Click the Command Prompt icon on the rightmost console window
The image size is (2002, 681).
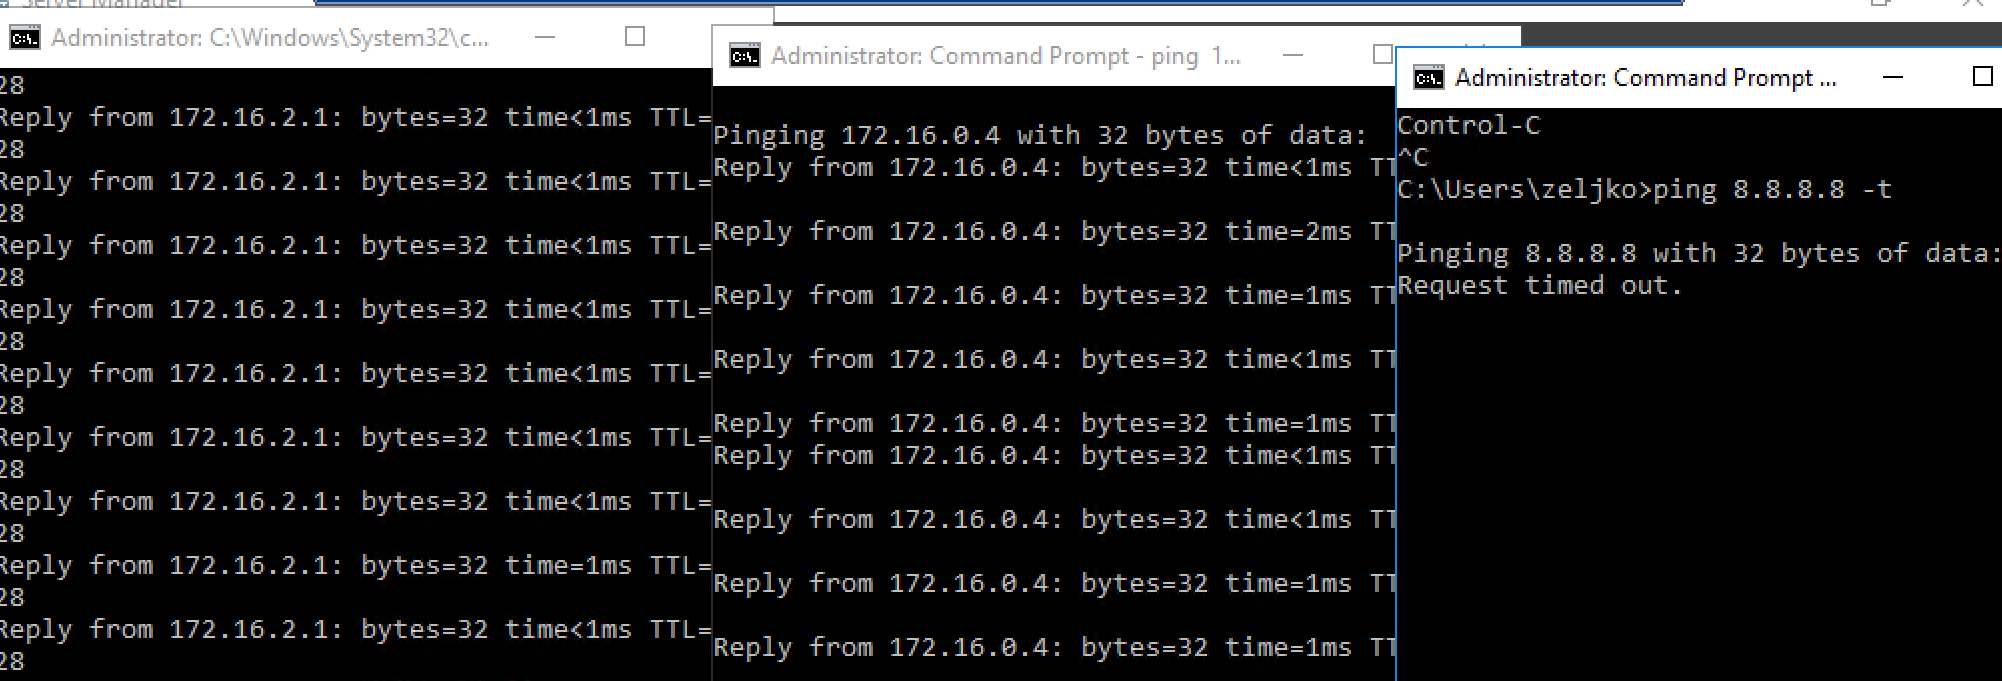pos(1427,76)
